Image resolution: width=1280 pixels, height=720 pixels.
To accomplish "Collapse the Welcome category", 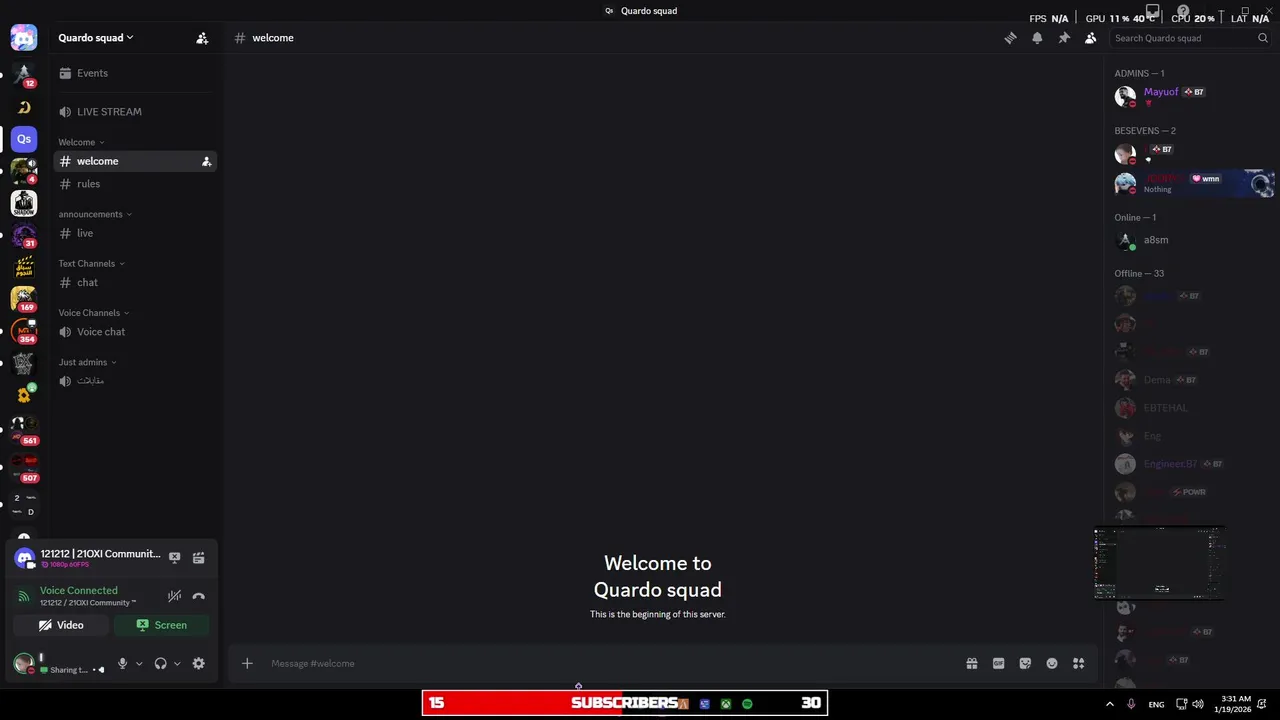I will 81,142.
